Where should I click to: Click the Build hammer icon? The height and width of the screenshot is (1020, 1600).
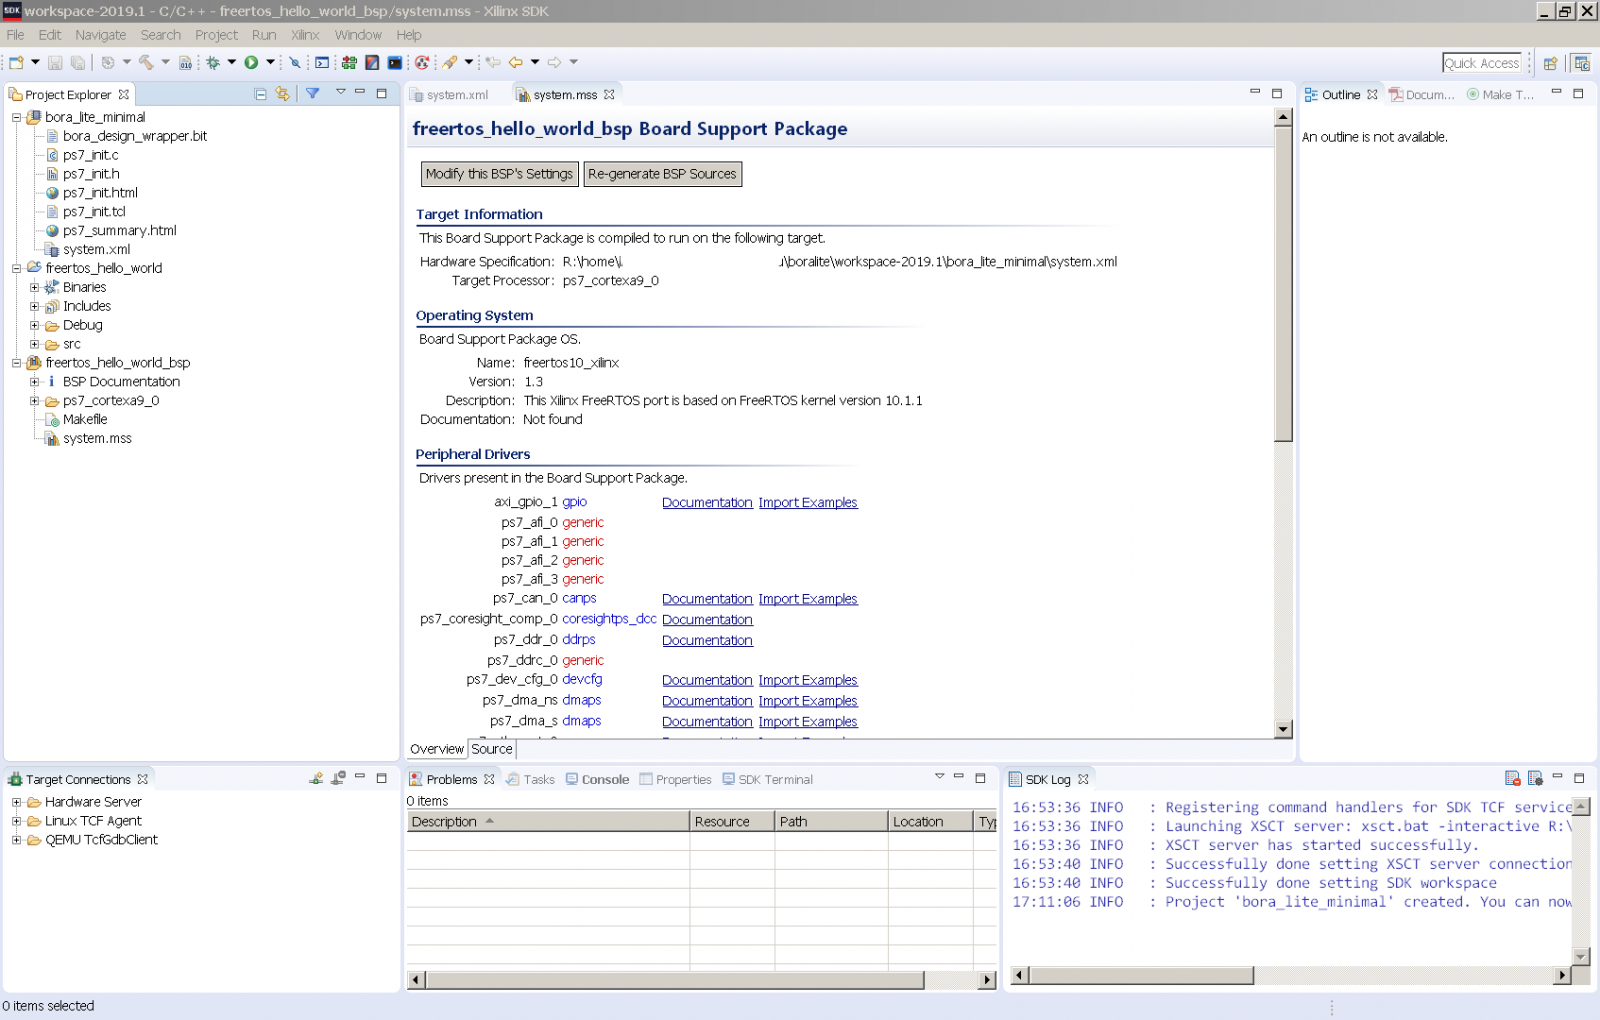pos(146,62)
